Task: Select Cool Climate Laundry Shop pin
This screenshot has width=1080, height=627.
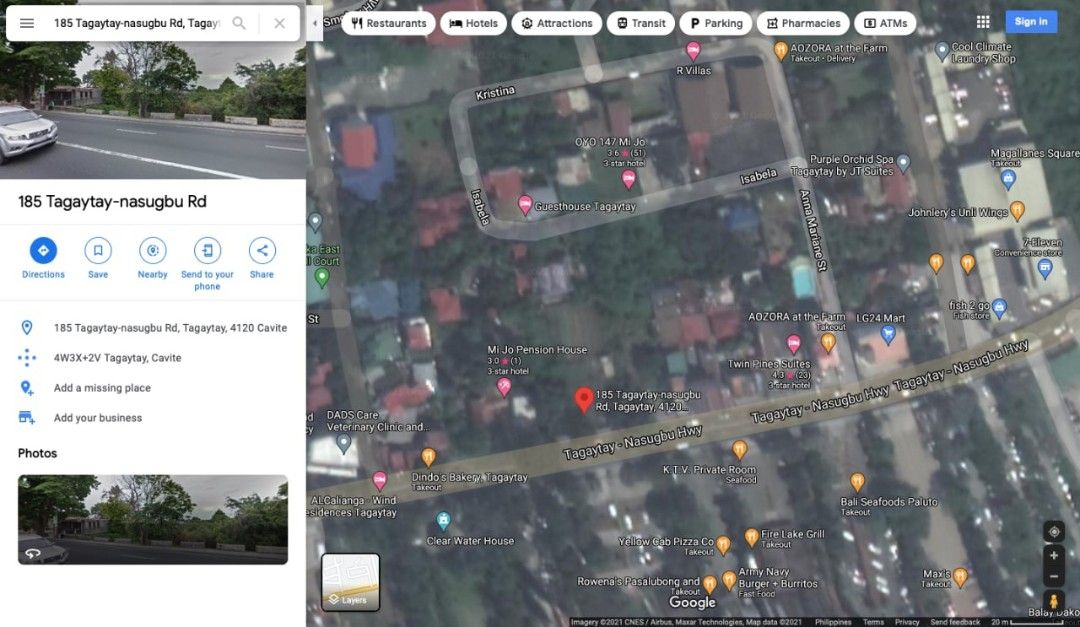Action: (942, 50)
